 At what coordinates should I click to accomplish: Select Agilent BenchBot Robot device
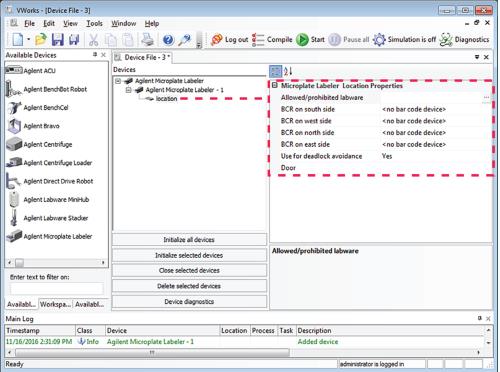47,89
